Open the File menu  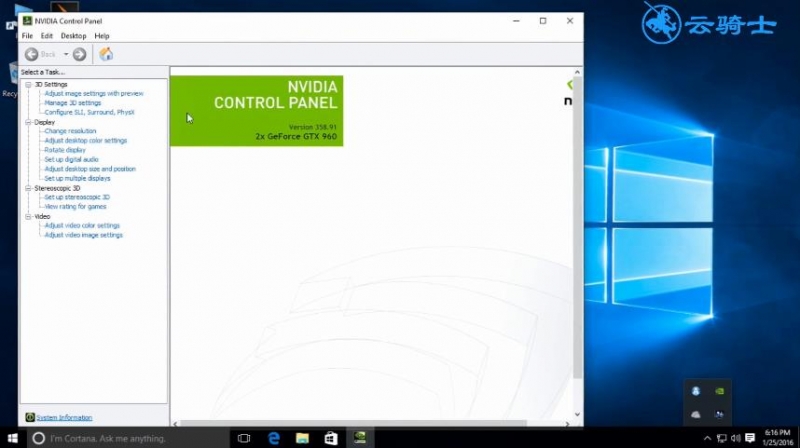[27, 36]
